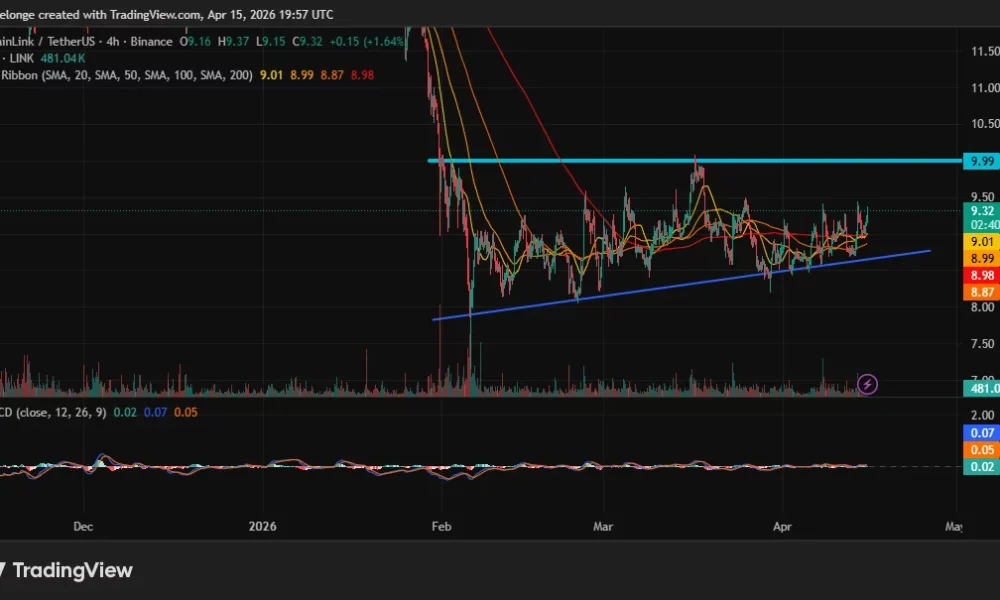Click the Mar label on the time axis
This screenshot has width=1000, height=600.
[603, 526]
